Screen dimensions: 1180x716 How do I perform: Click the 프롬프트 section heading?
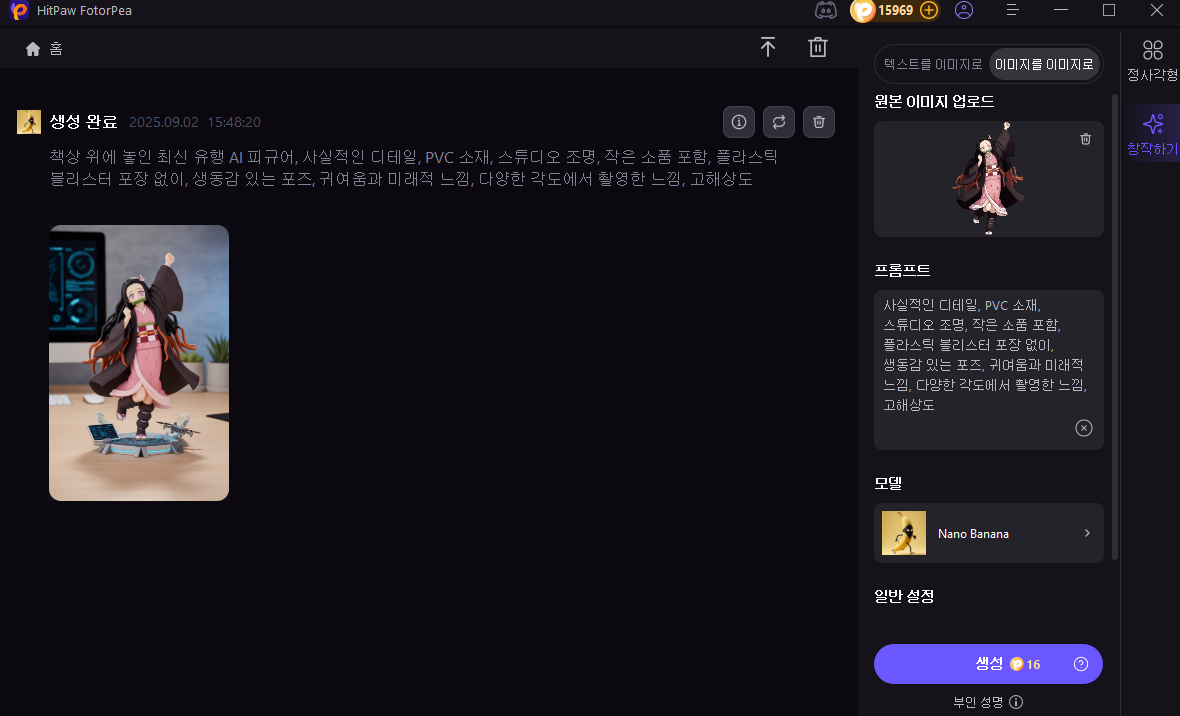[x=902, y=270]
